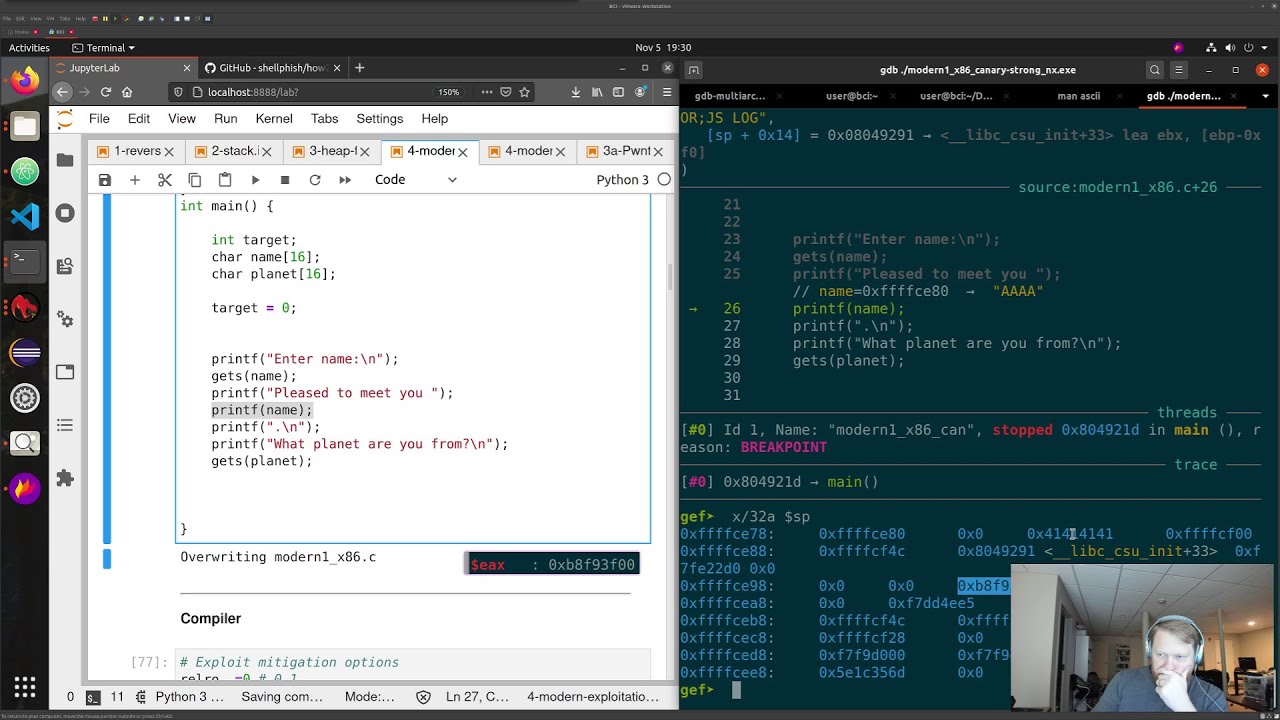This screenshot has width=1280, height=720.
Task: Open the terminal search icon
Action: (1155, 70)
